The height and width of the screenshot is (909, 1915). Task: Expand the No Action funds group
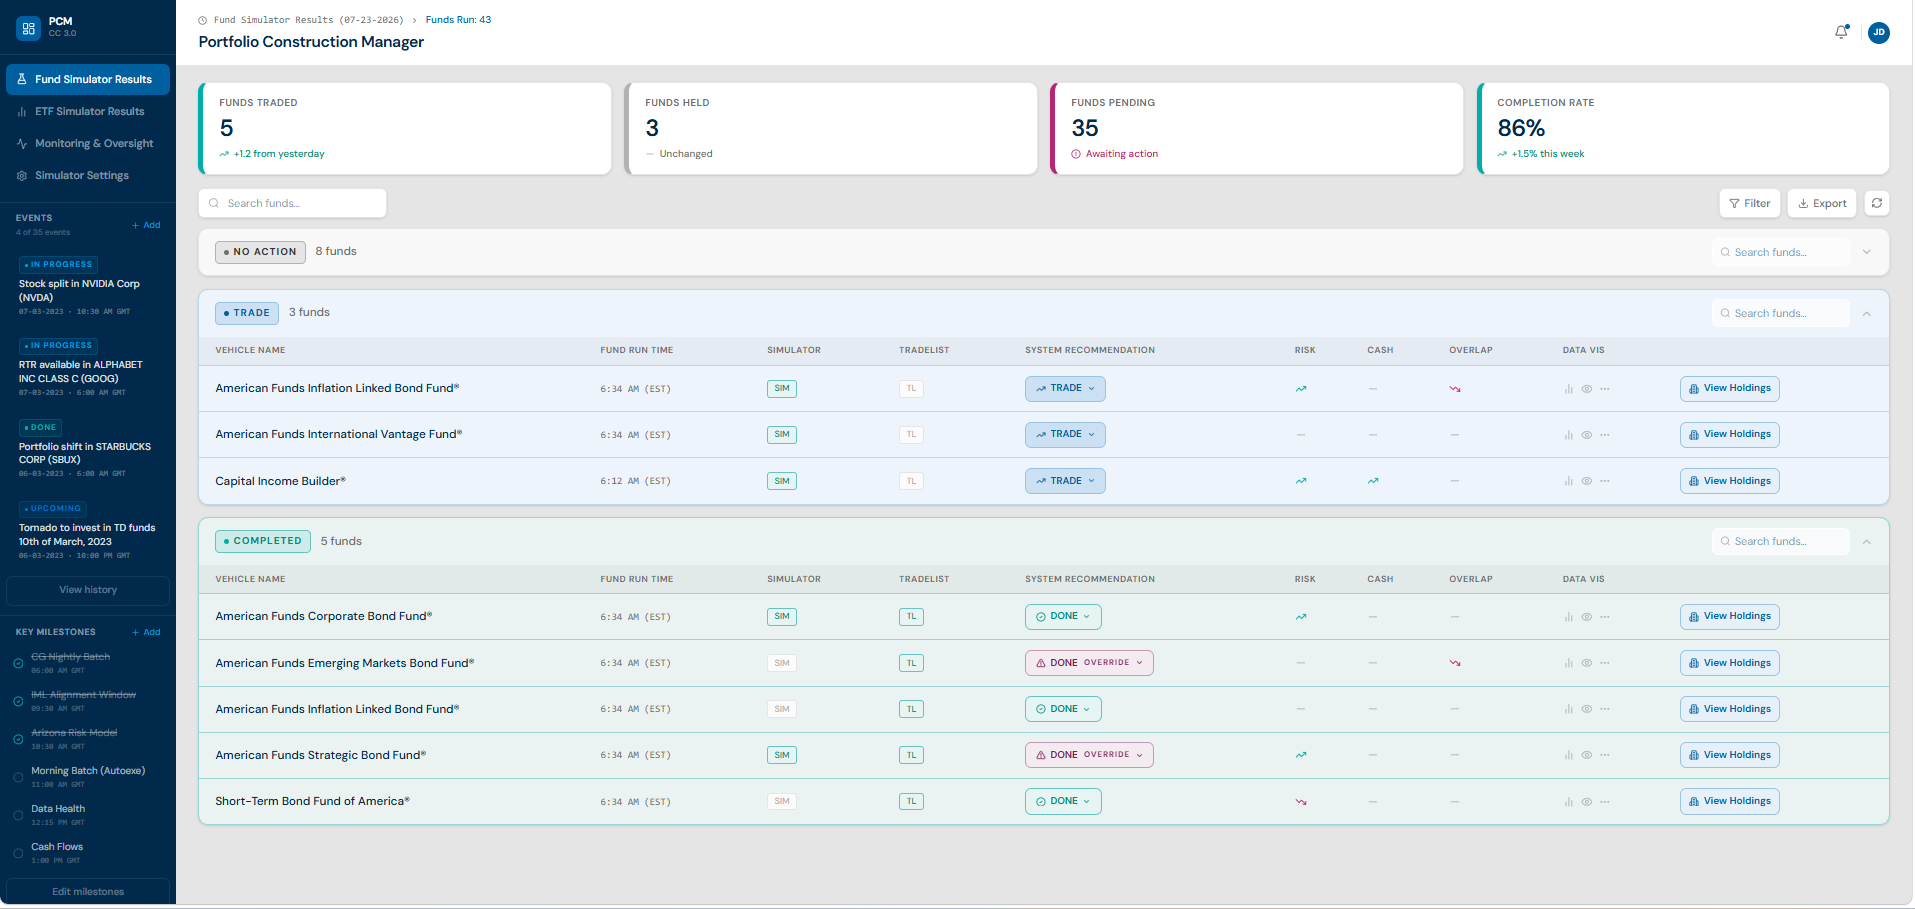(1866, 252)
